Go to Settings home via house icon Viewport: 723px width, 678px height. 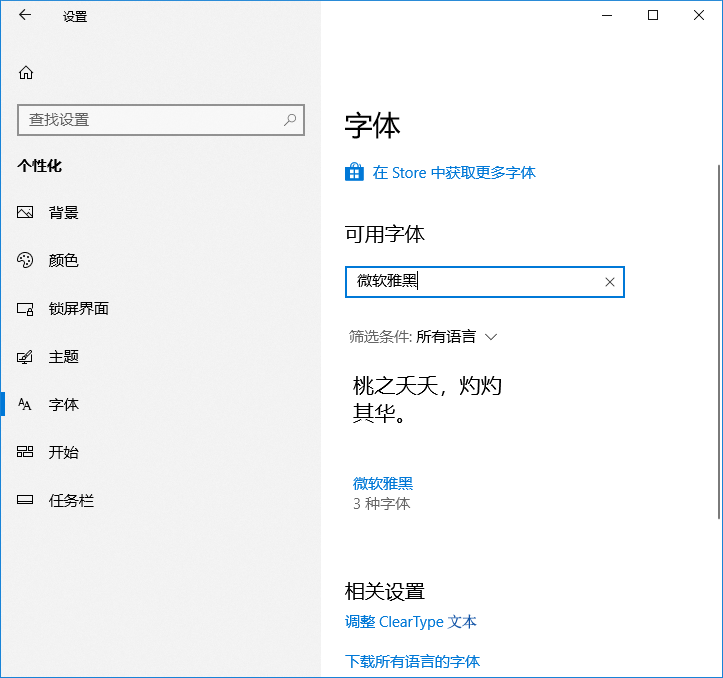tap(26, 72)
